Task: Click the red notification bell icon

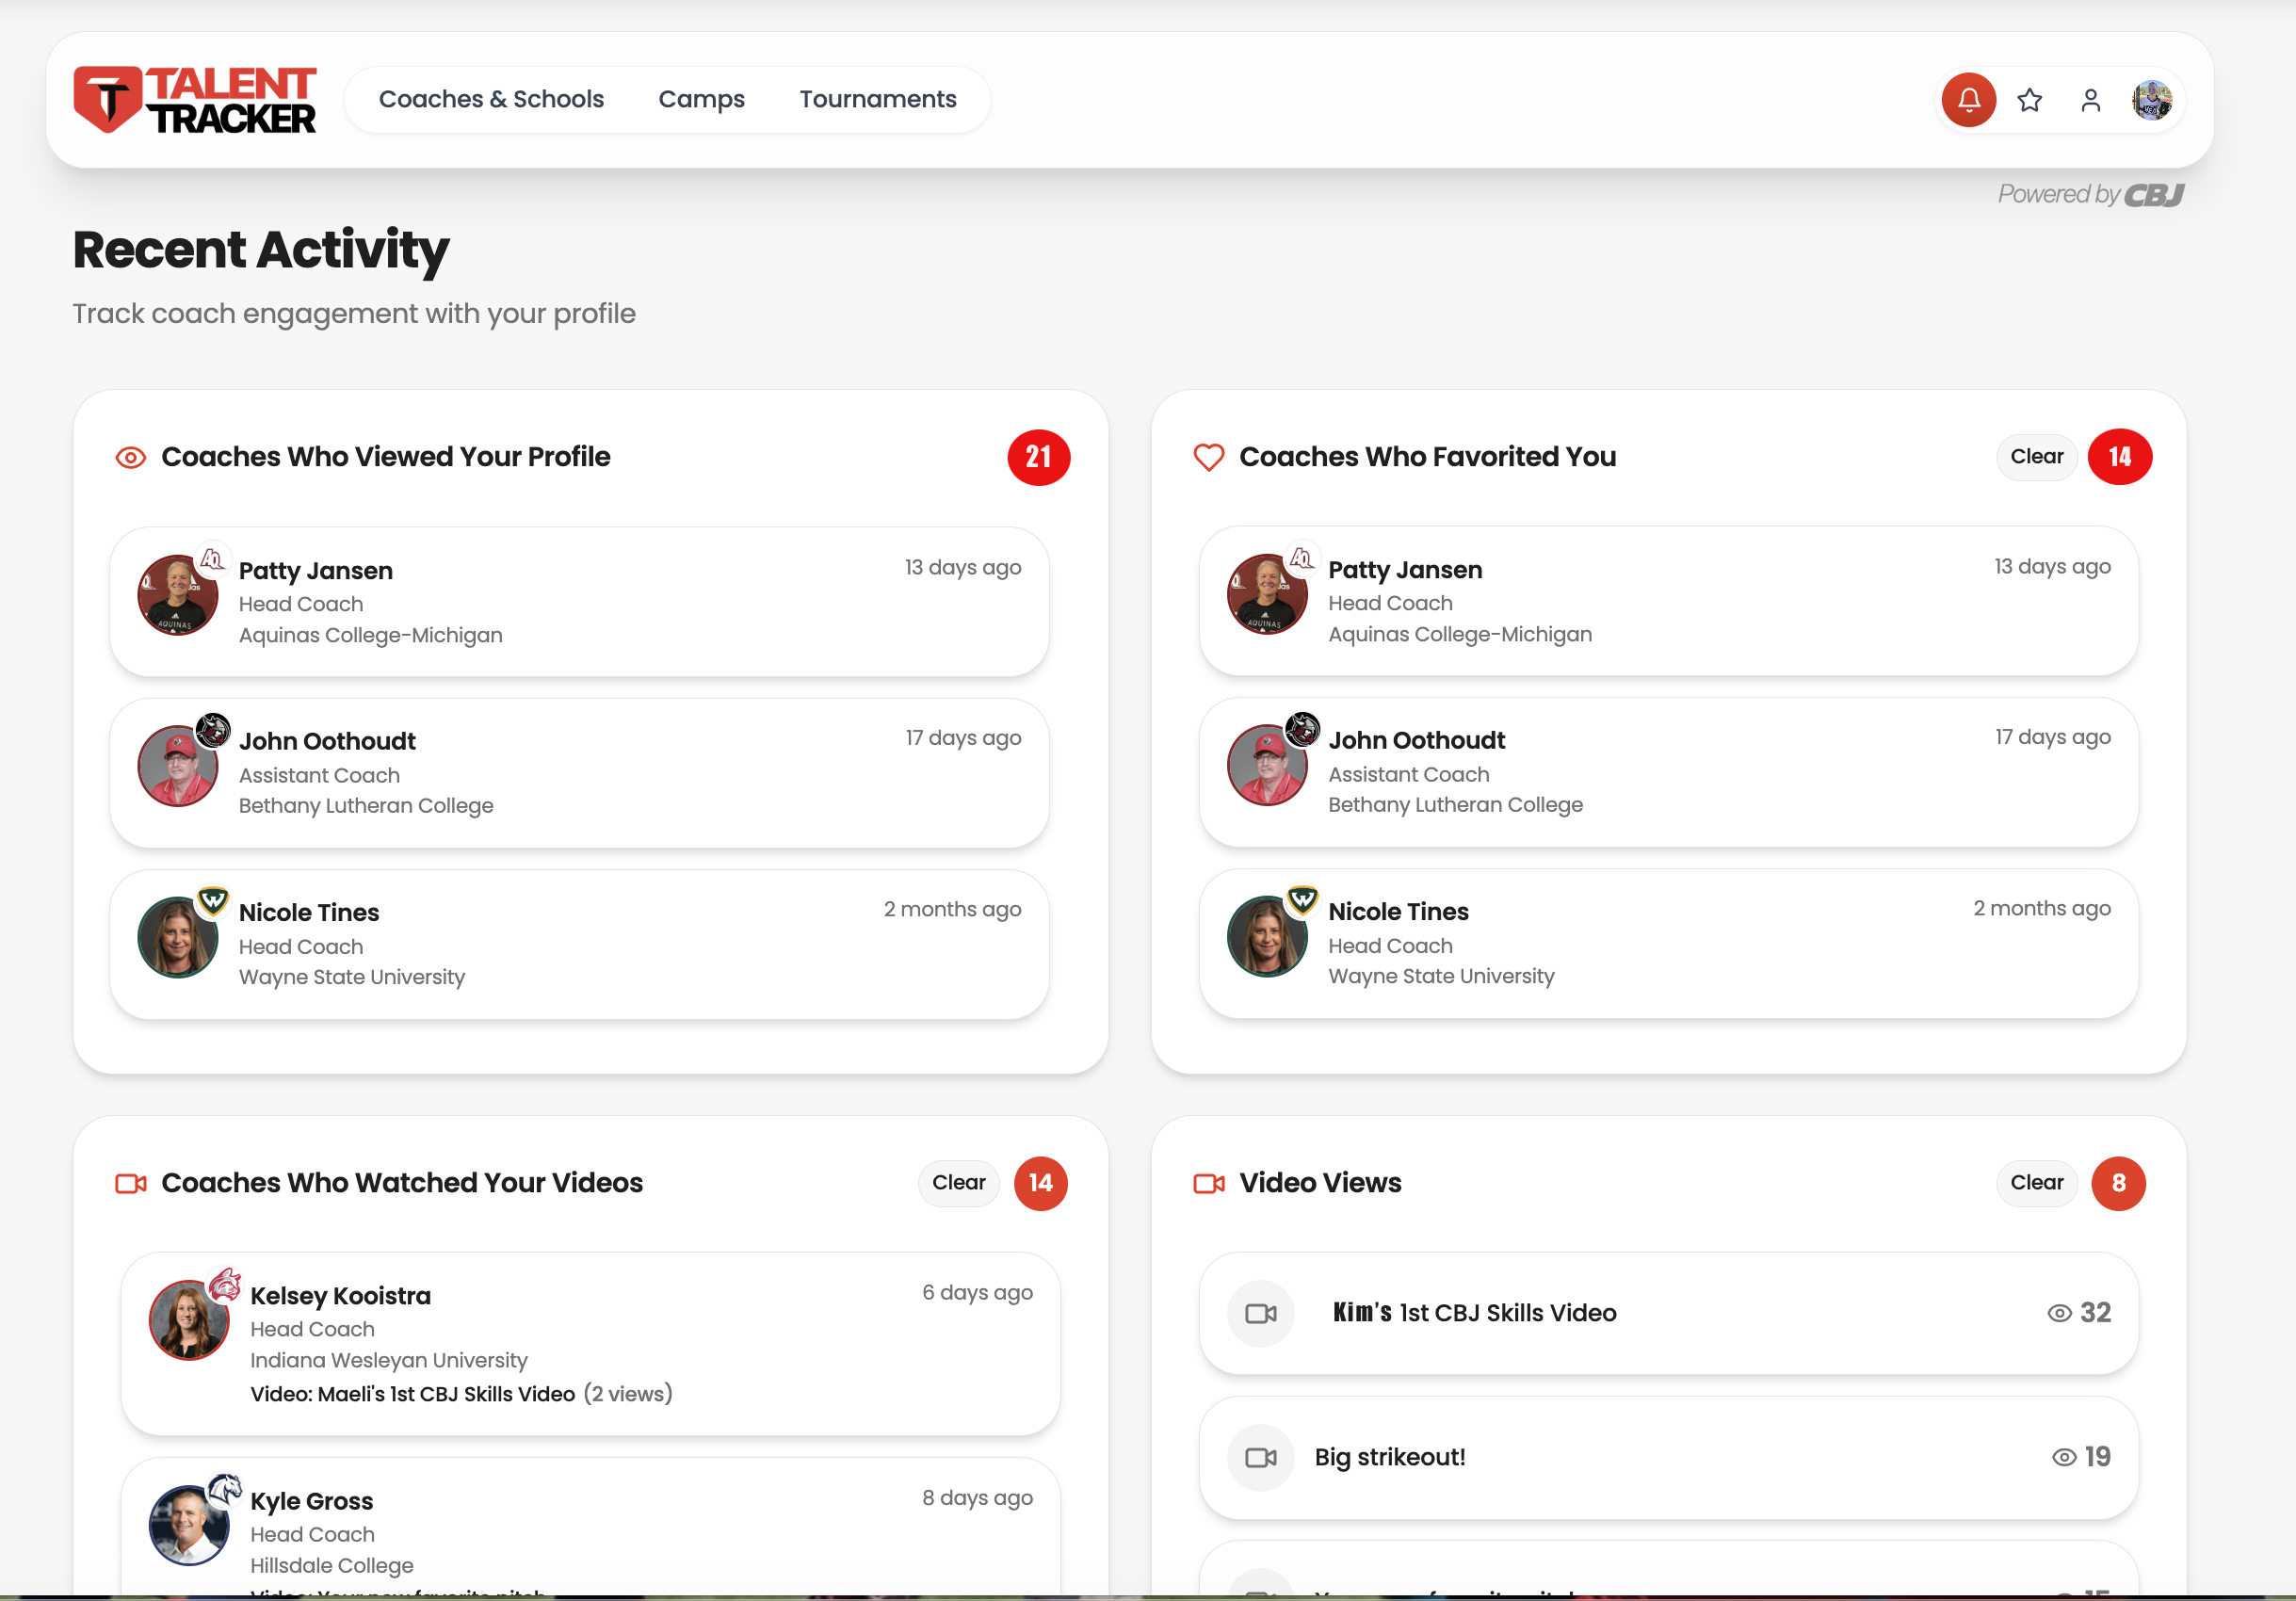Action: coord(1968,100)
